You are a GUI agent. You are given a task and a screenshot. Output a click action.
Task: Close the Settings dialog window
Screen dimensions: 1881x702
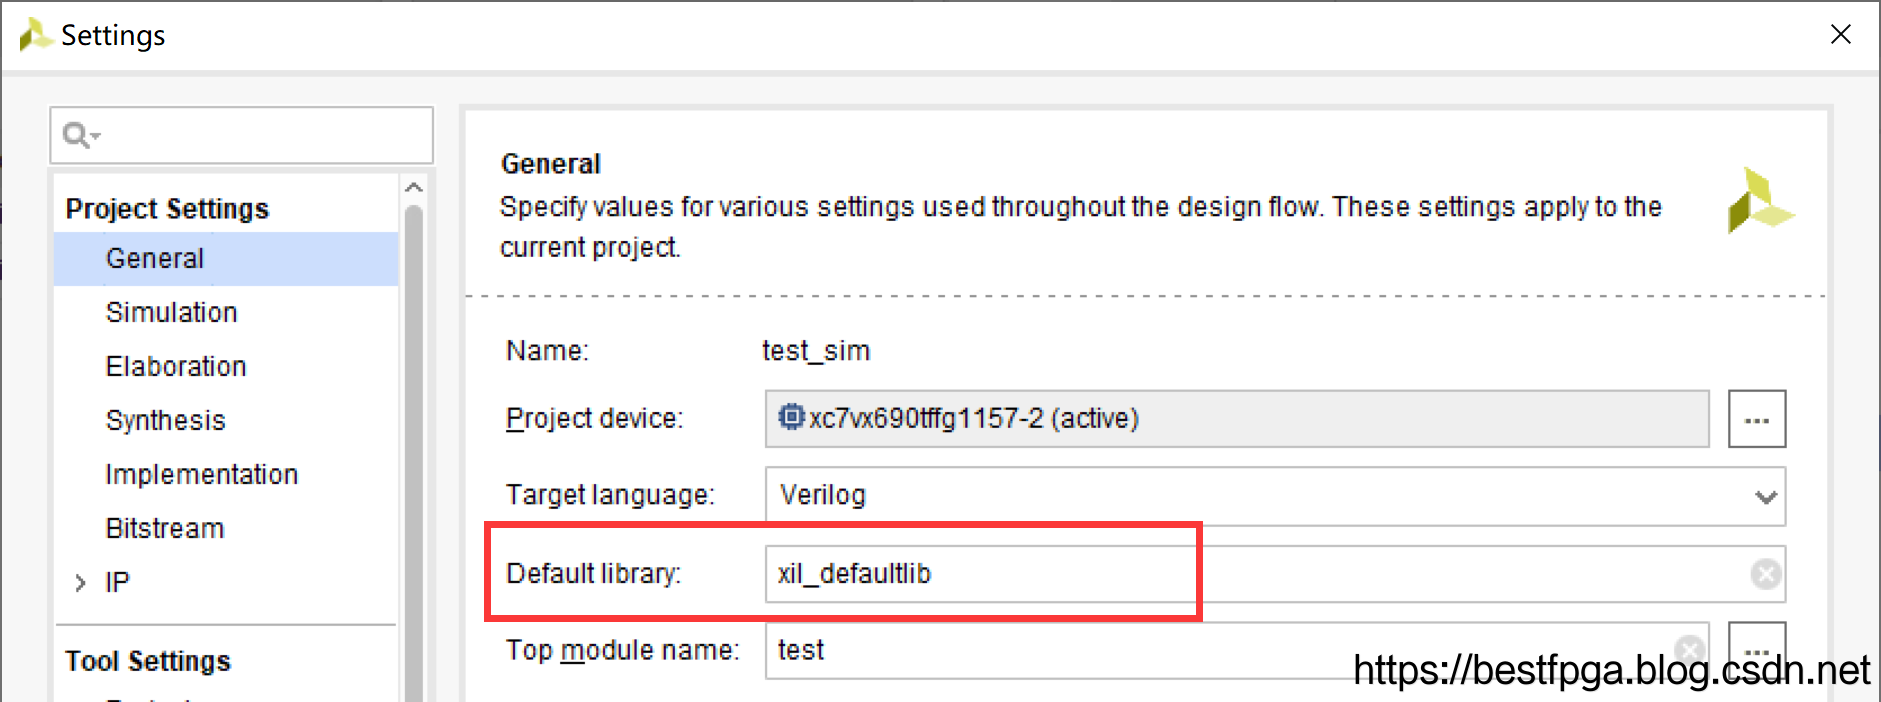[1841, 35]
